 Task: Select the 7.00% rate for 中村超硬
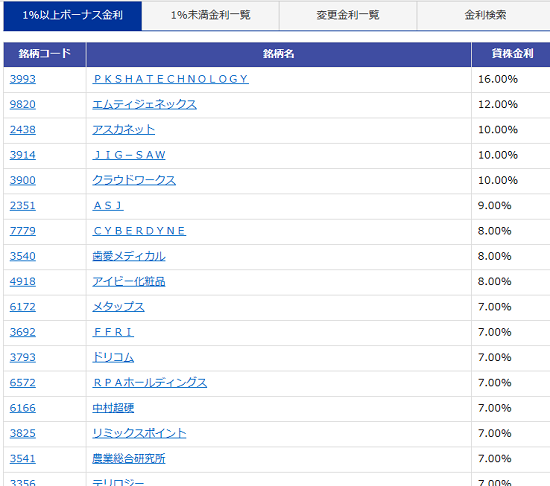point(495,408)
